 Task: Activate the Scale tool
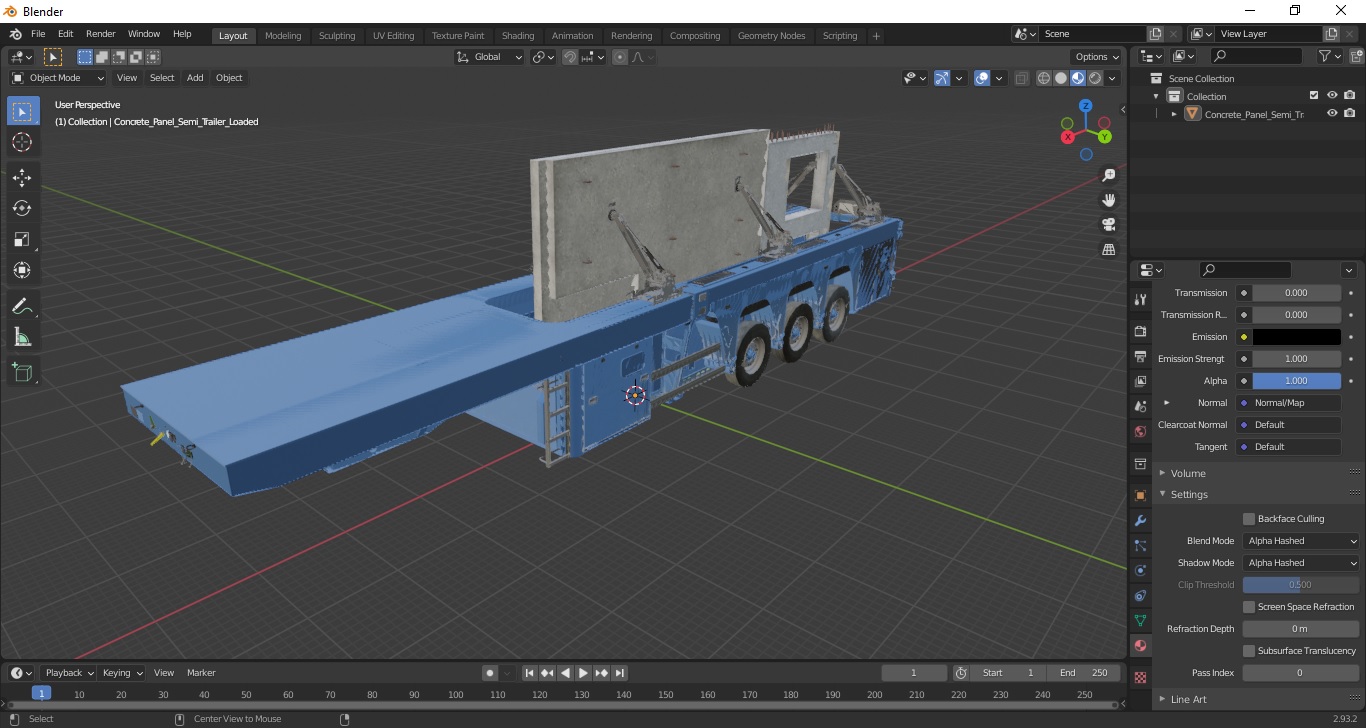click(22, 239)
